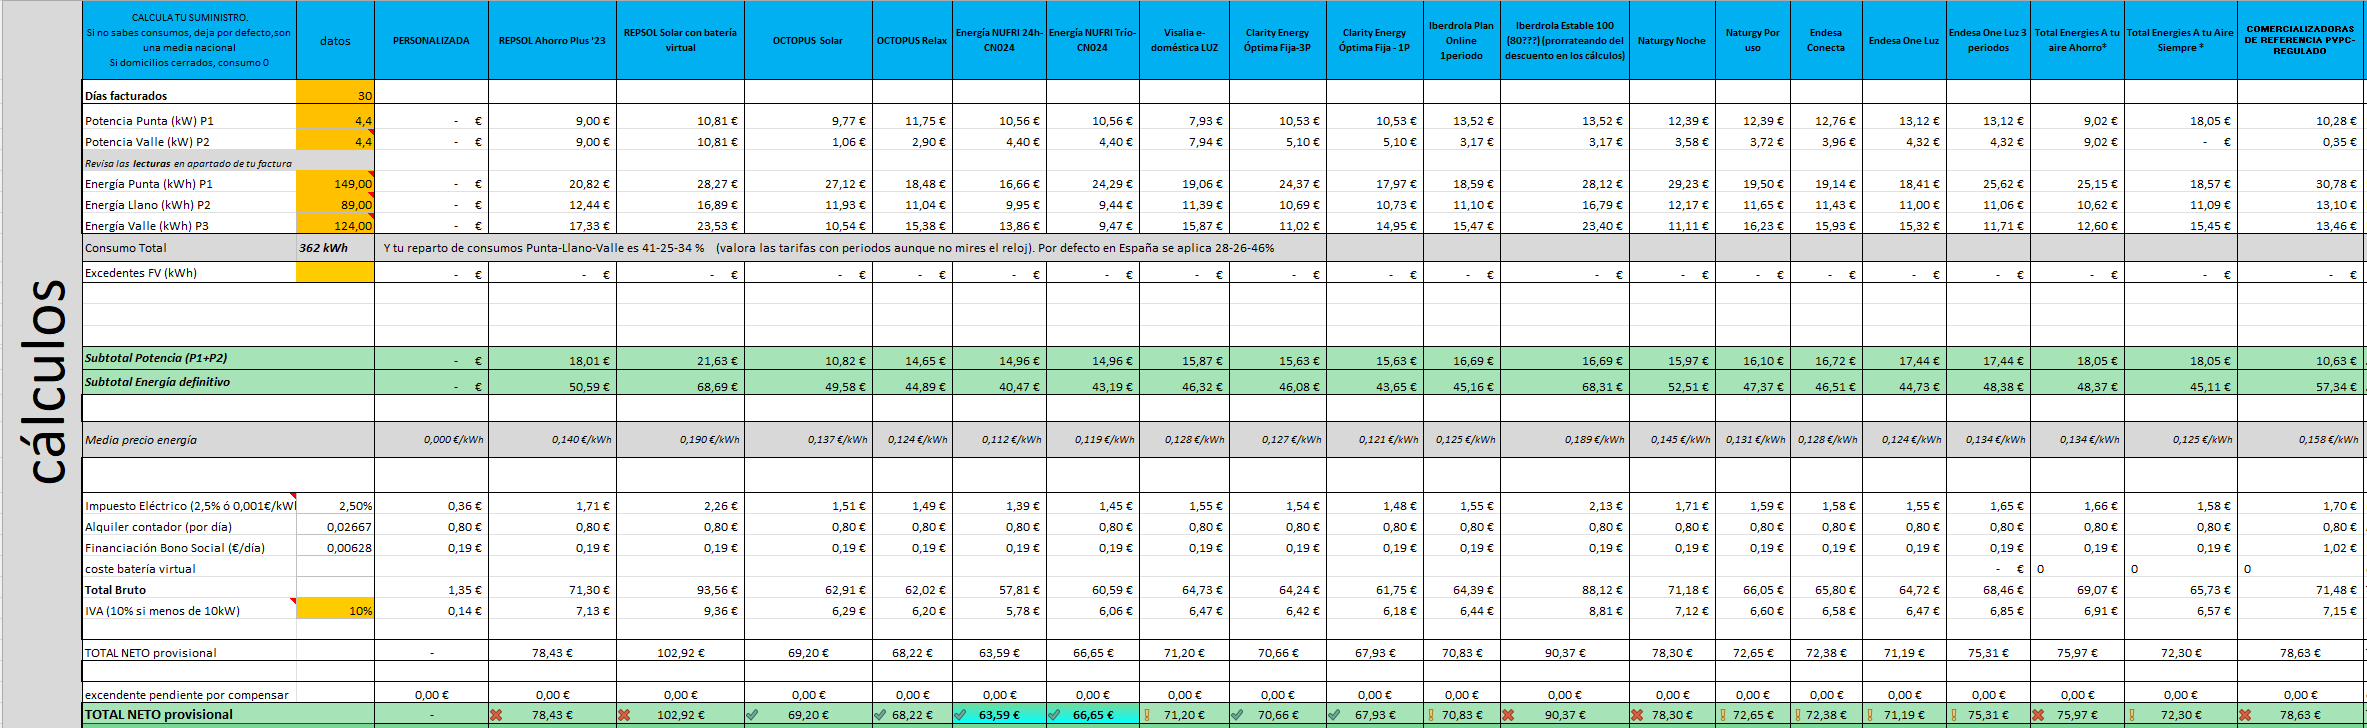Click the 'datos' column header
The height and width of the screenshot is (728, 2367).
coord(335,40)
